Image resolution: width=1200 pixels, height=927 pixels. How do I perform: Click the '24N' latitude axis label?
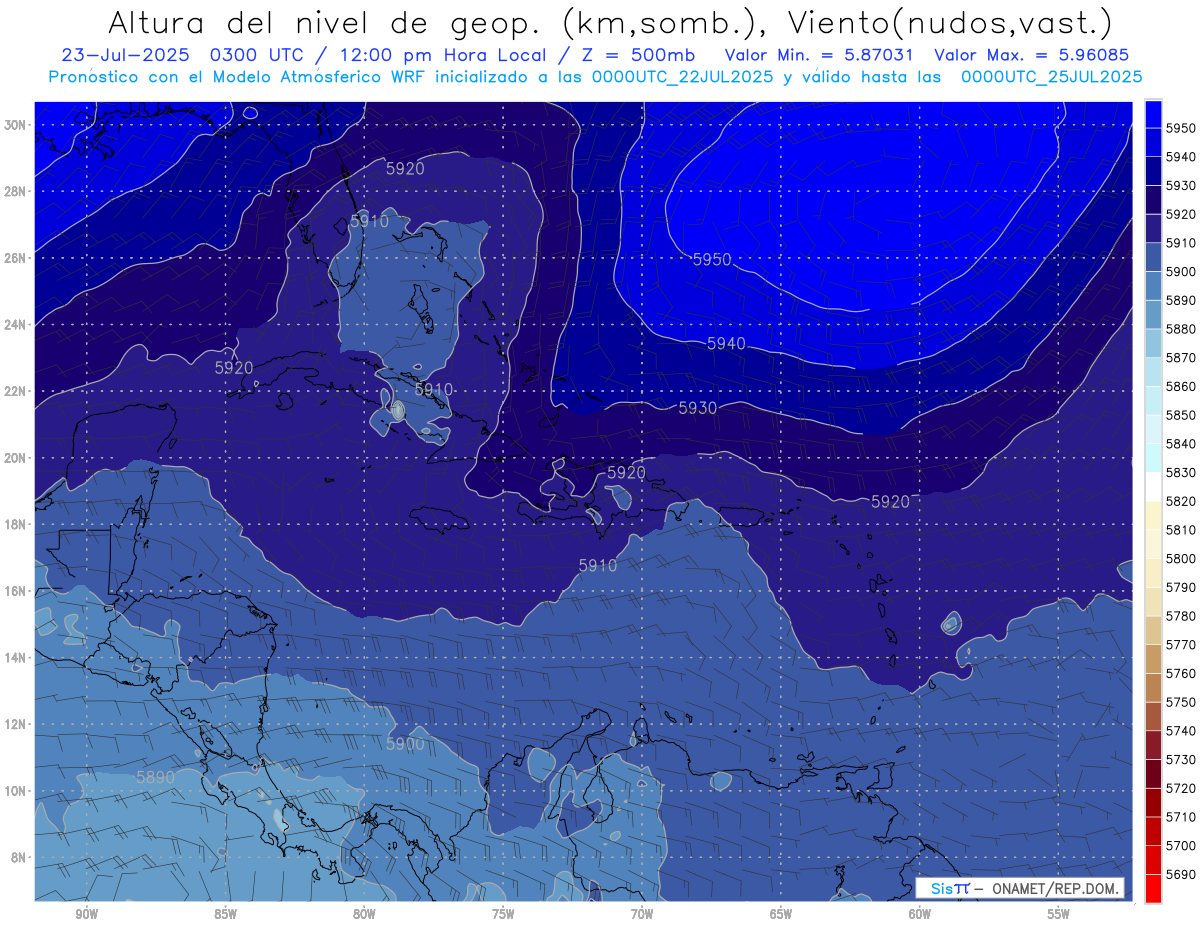17,325
